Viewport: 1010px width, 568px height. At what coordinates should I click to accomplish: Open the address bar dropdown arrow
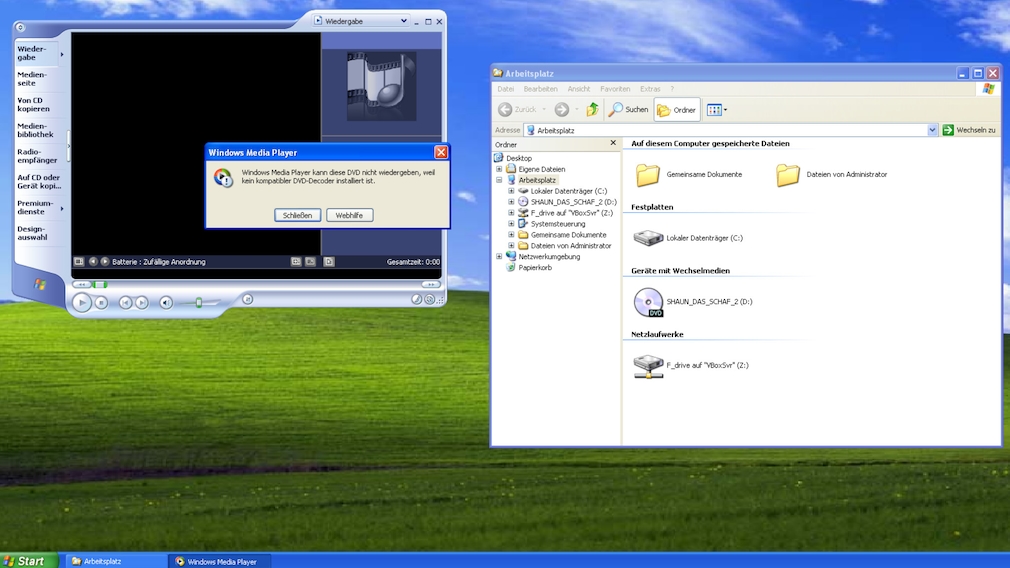tap(932, 130)
